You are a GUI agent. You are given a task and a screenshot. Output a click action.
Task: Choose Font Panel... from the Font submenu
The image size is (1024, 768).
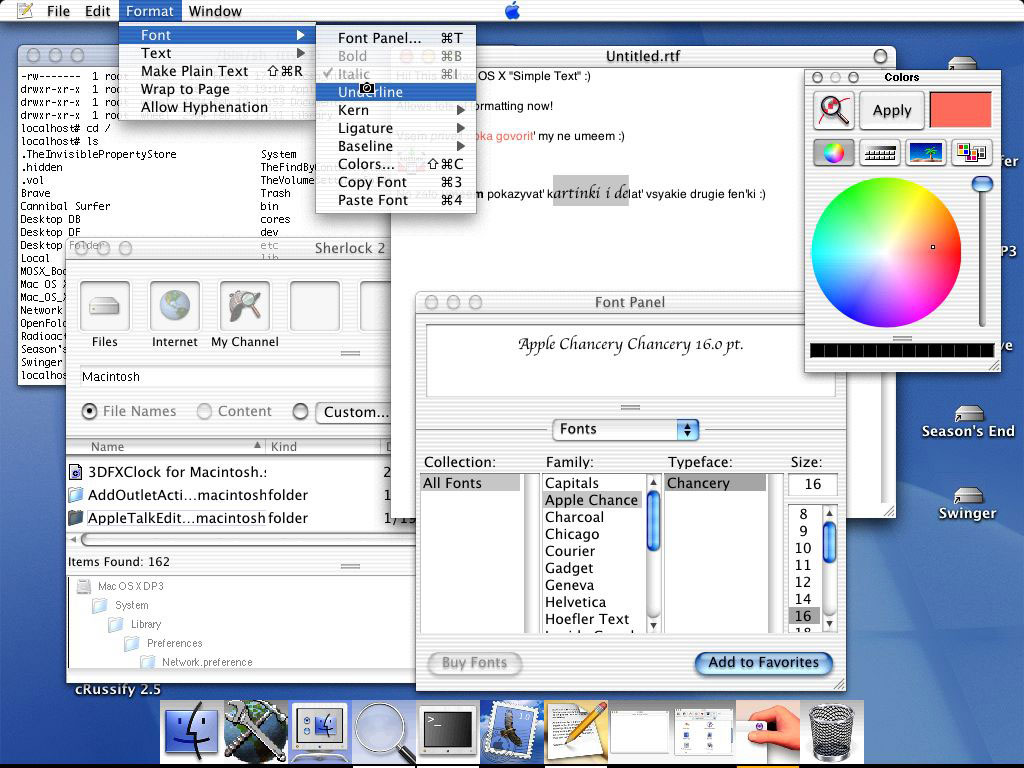(396, 38)
